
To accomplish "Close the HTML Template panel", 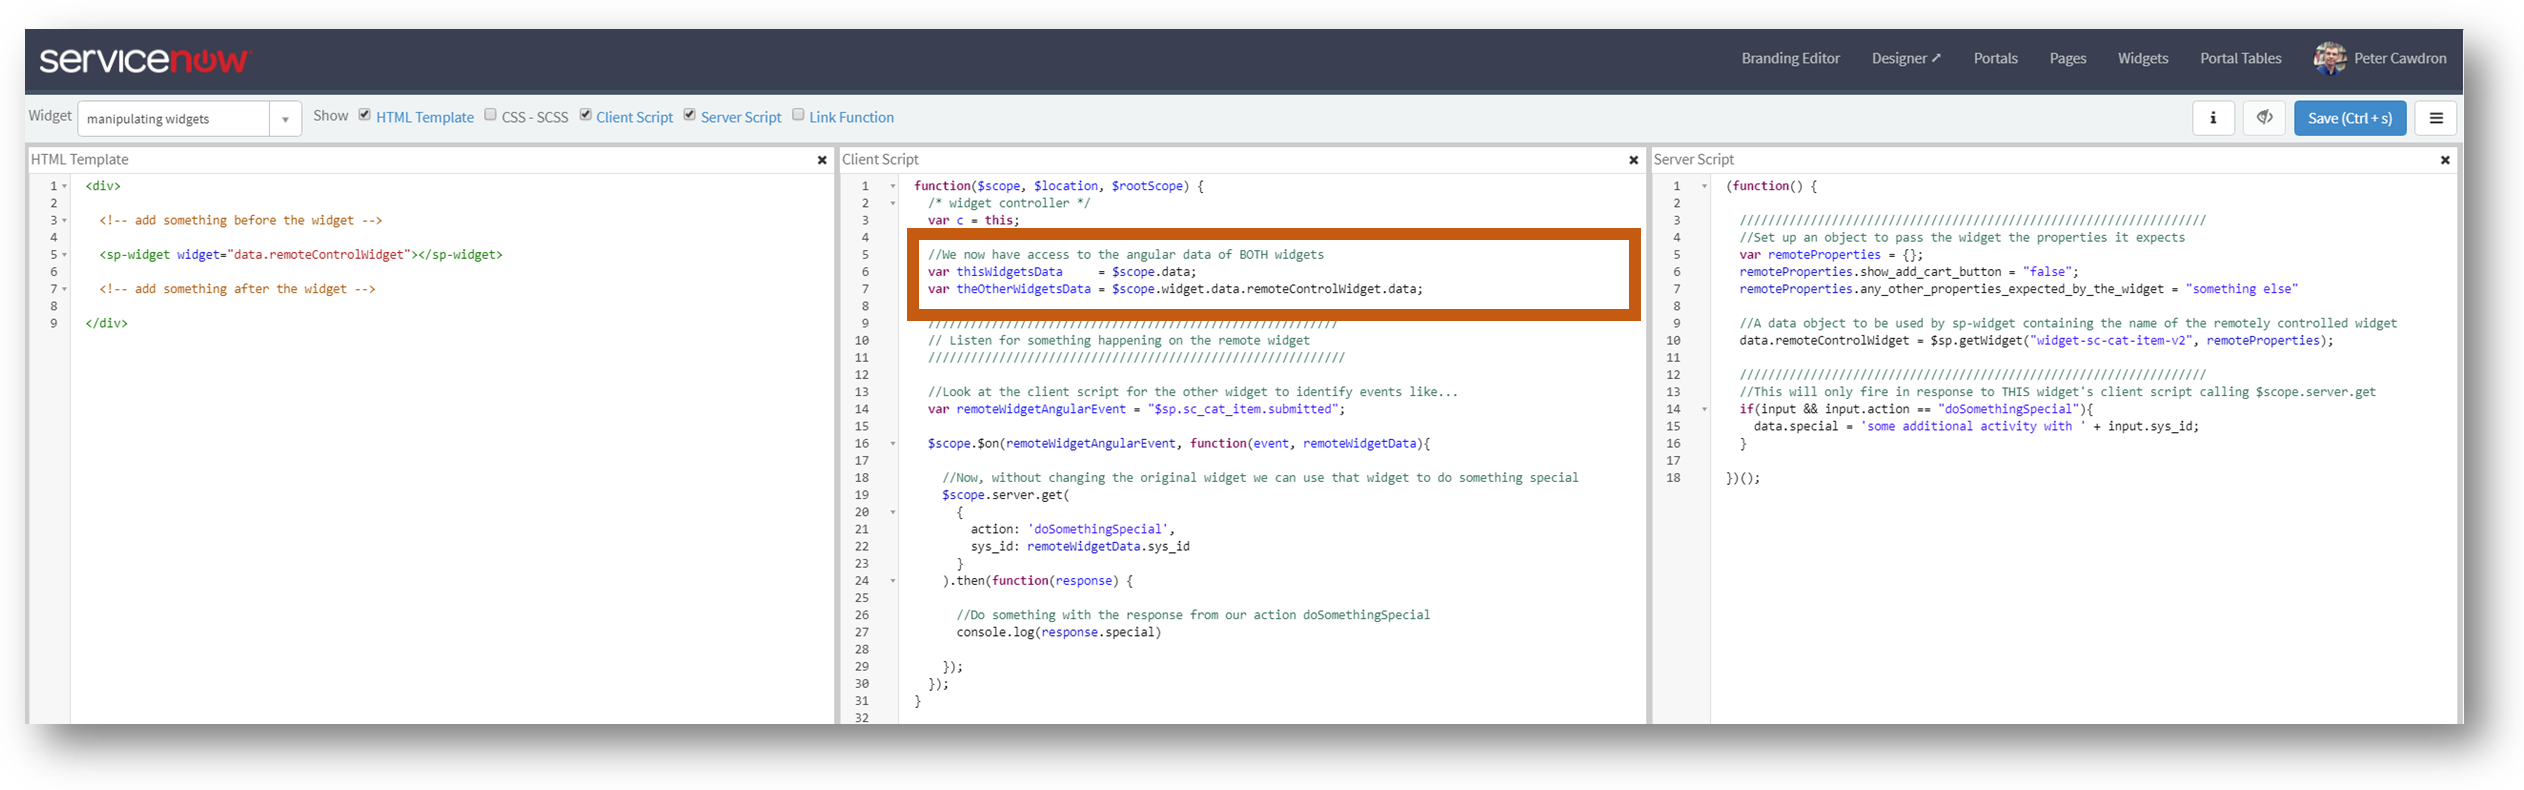I will coord(822,160).
